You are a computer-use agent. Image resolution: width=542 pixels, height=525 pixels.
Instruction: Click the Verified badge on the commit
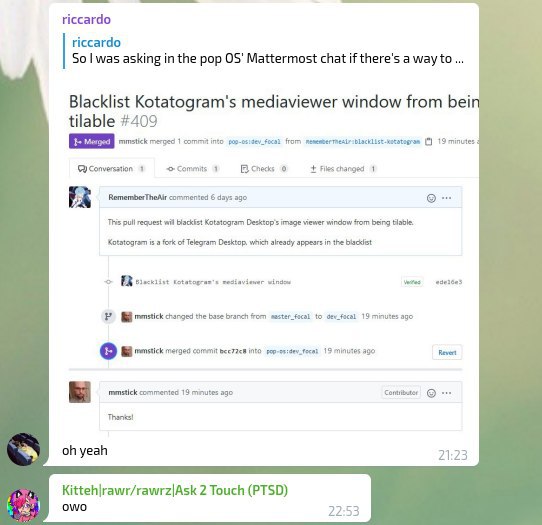[412, 282]
